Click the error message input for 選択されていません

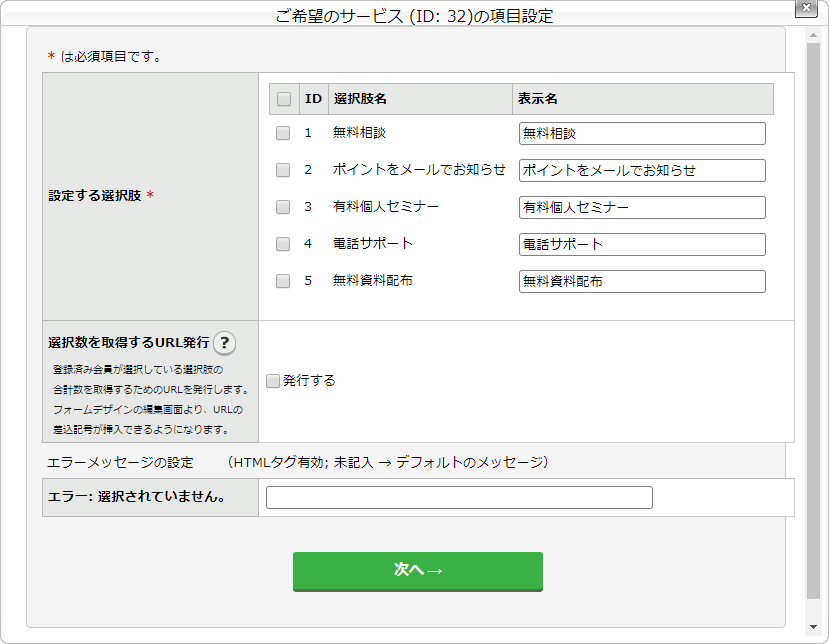[459, 497]
